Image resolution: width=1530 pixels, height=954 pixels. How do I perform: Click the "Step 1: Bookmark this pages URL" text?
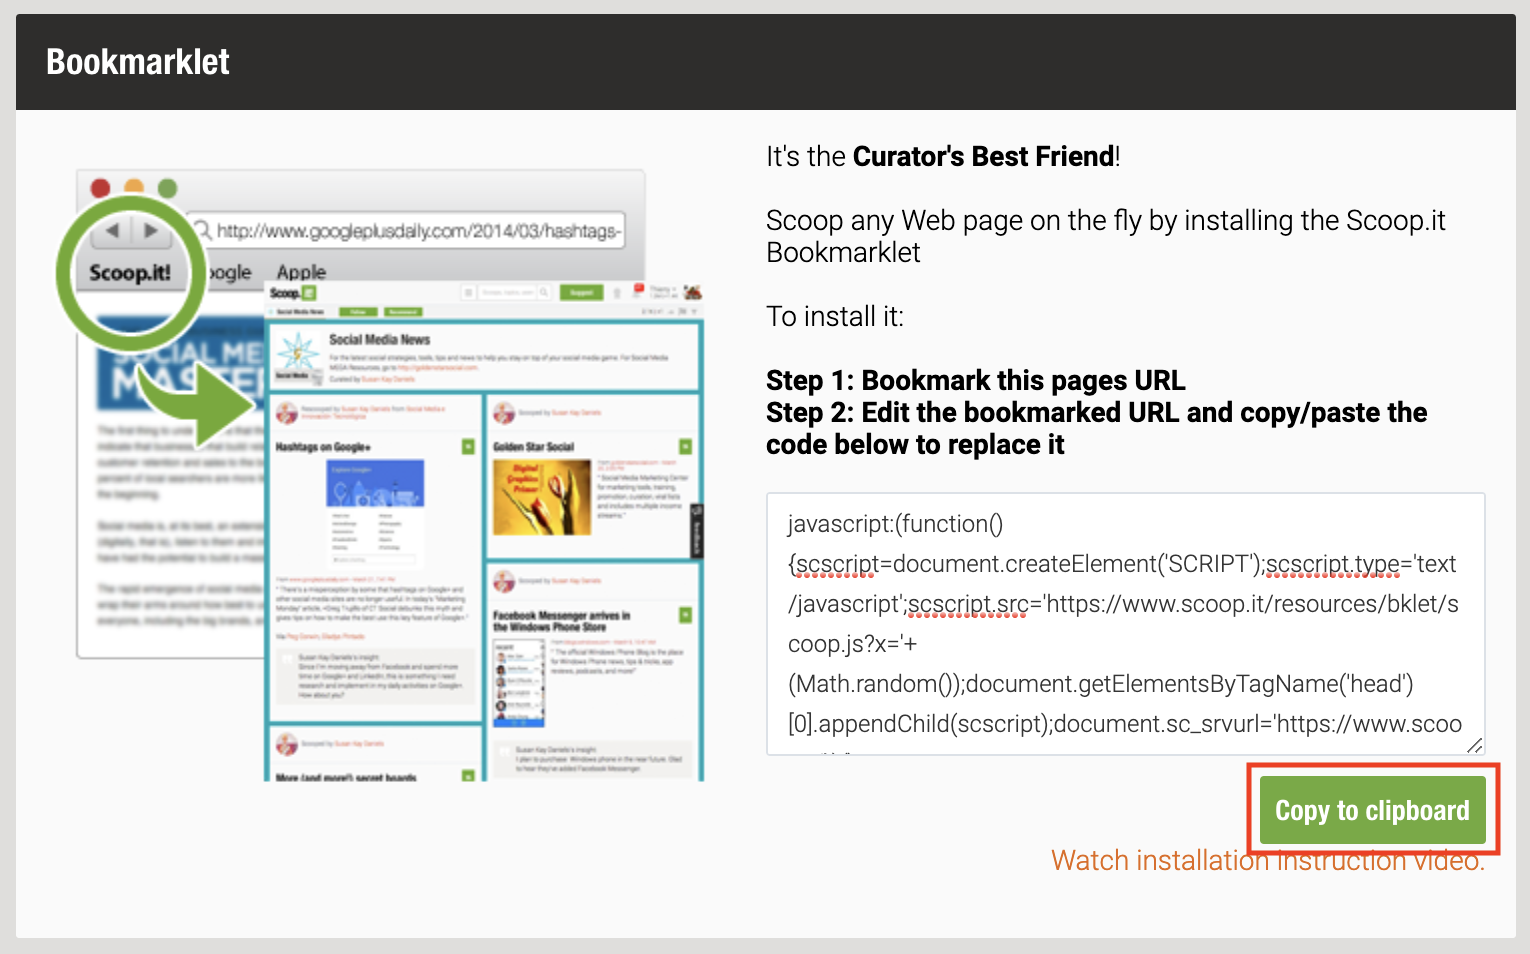pos(975,381)
